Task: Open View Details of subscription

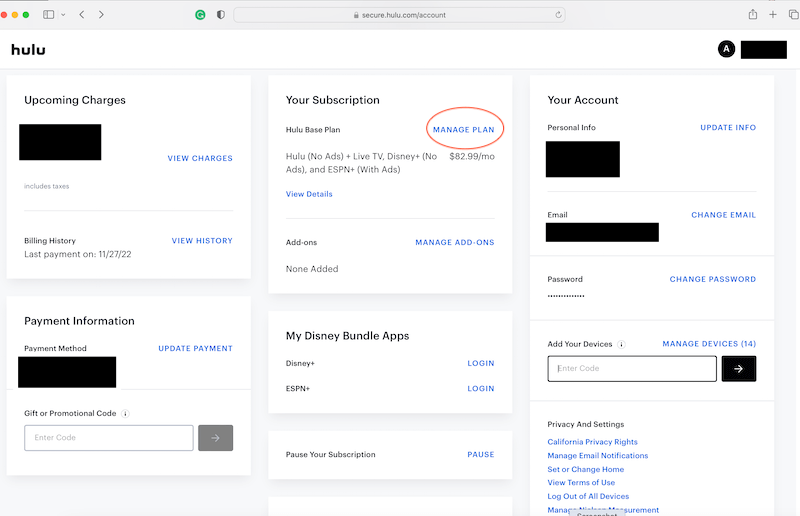Action: coord(309,194)
